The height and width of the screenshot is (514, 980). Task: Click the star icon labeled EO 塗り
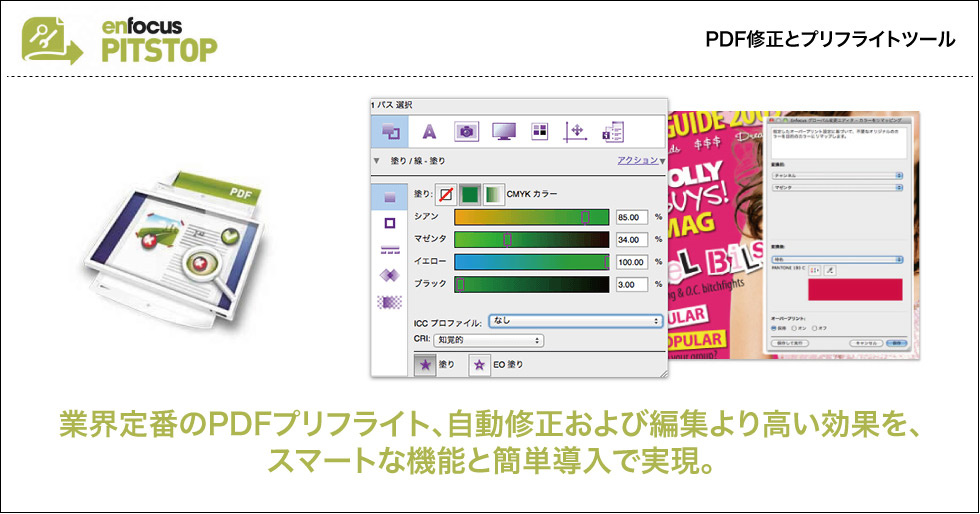(479, 365)
